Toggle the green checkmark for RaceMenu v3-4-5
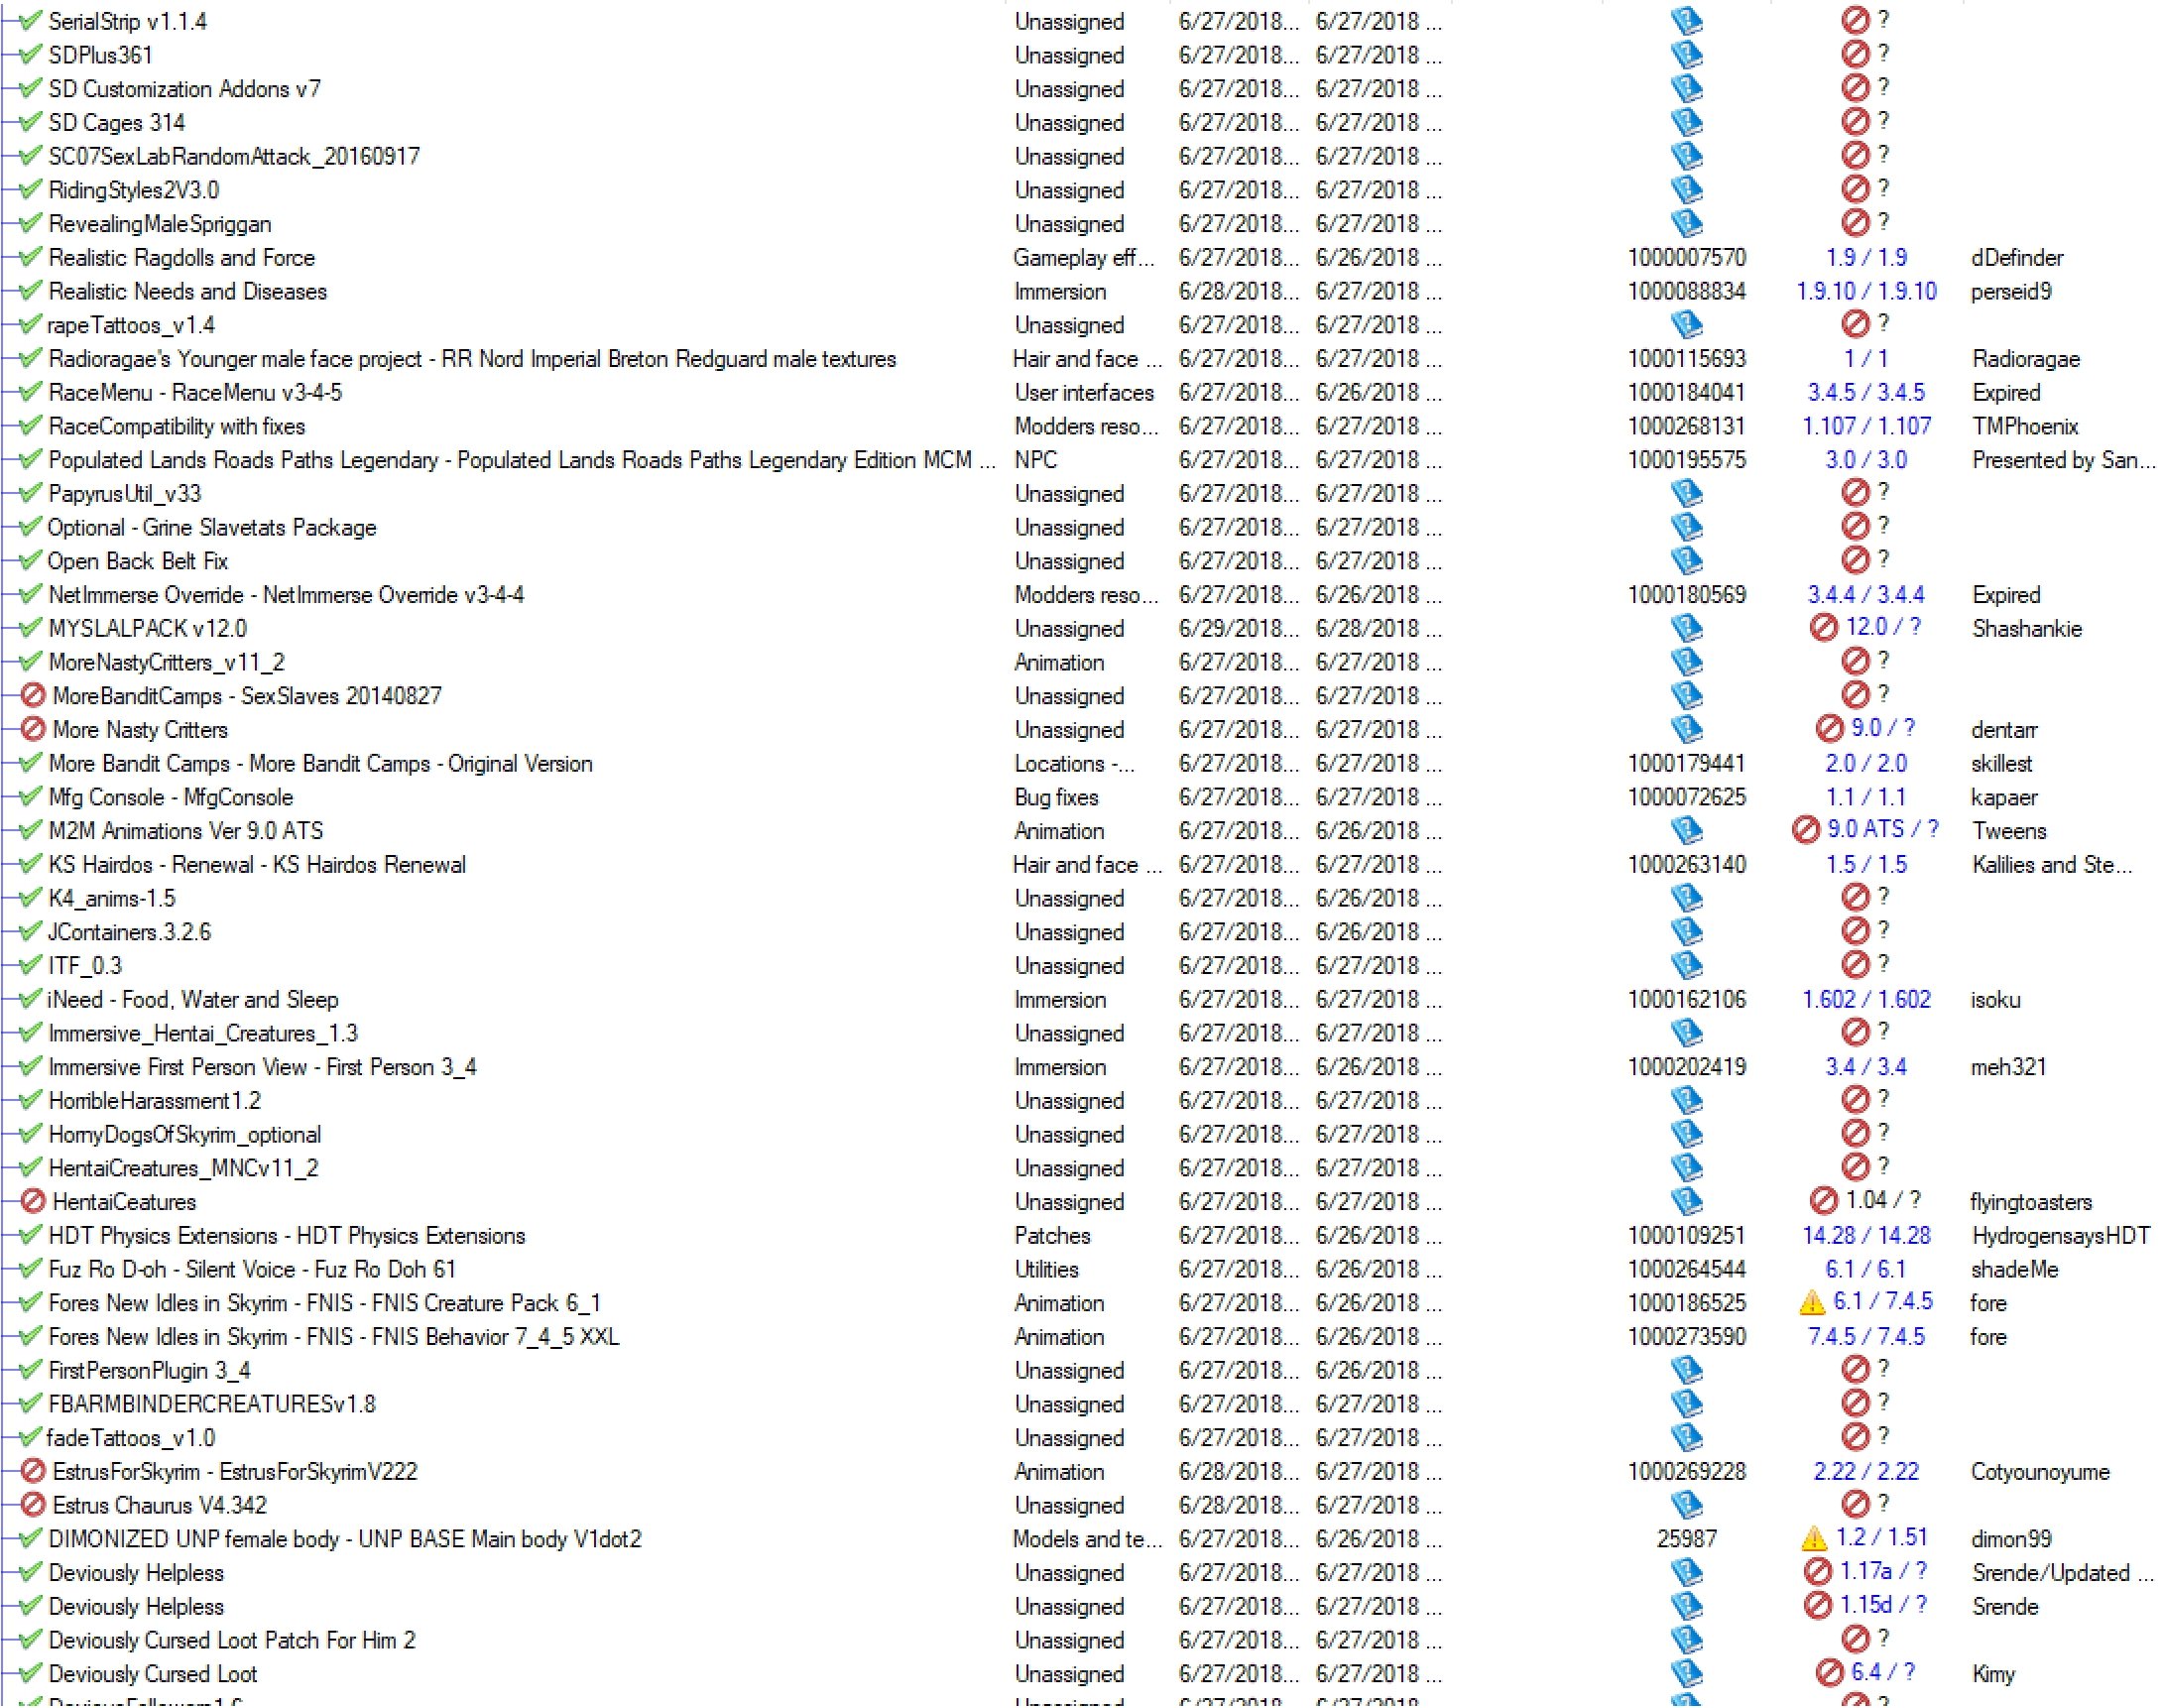Image resolution: width=2162 pixels, height=1708 pixels. coord(31,392)
